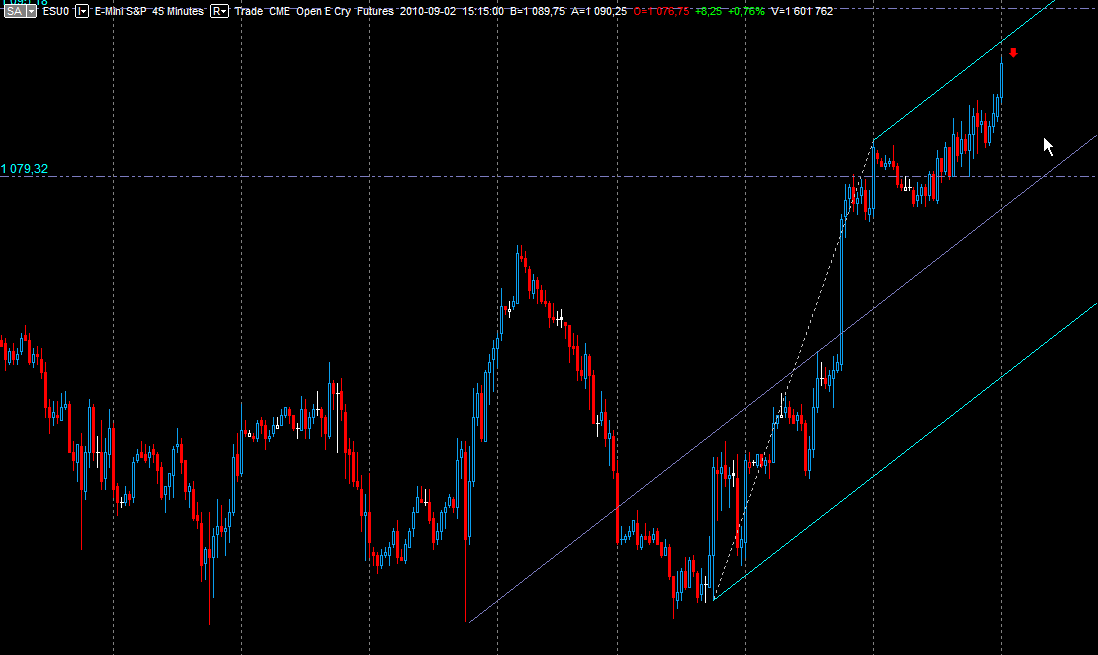Click the red down-arrow sell marker
The height and width of the screenshot is (655, 1098).
[1013, 53]
